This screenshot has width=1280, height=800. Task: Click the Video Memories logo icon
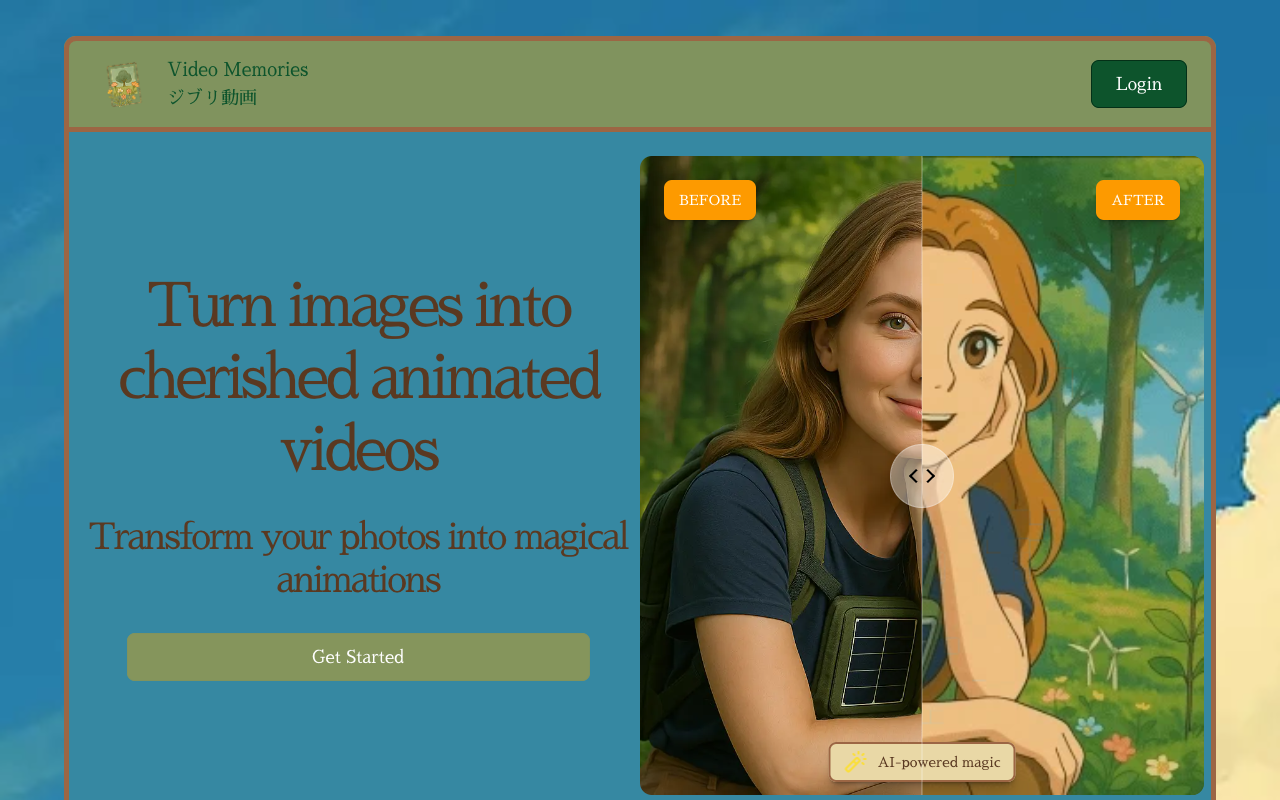pyautogui.click(x=122, y=82)
